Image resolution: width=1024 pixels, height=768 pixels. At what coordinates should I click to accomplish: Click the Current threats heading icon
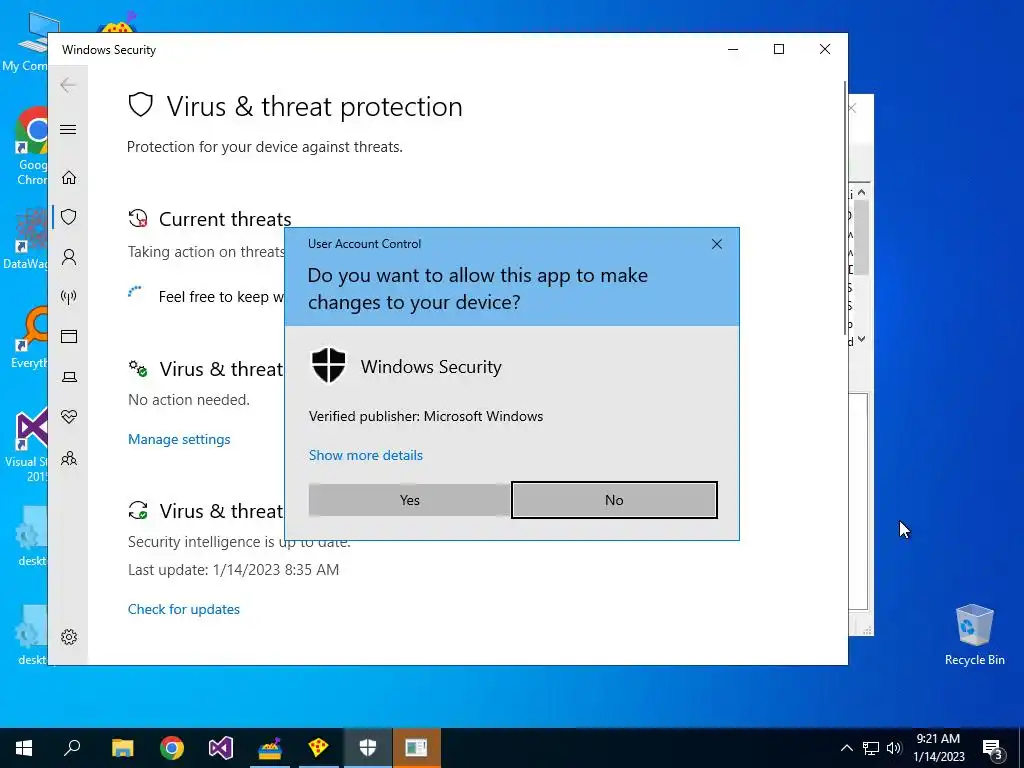138,218
